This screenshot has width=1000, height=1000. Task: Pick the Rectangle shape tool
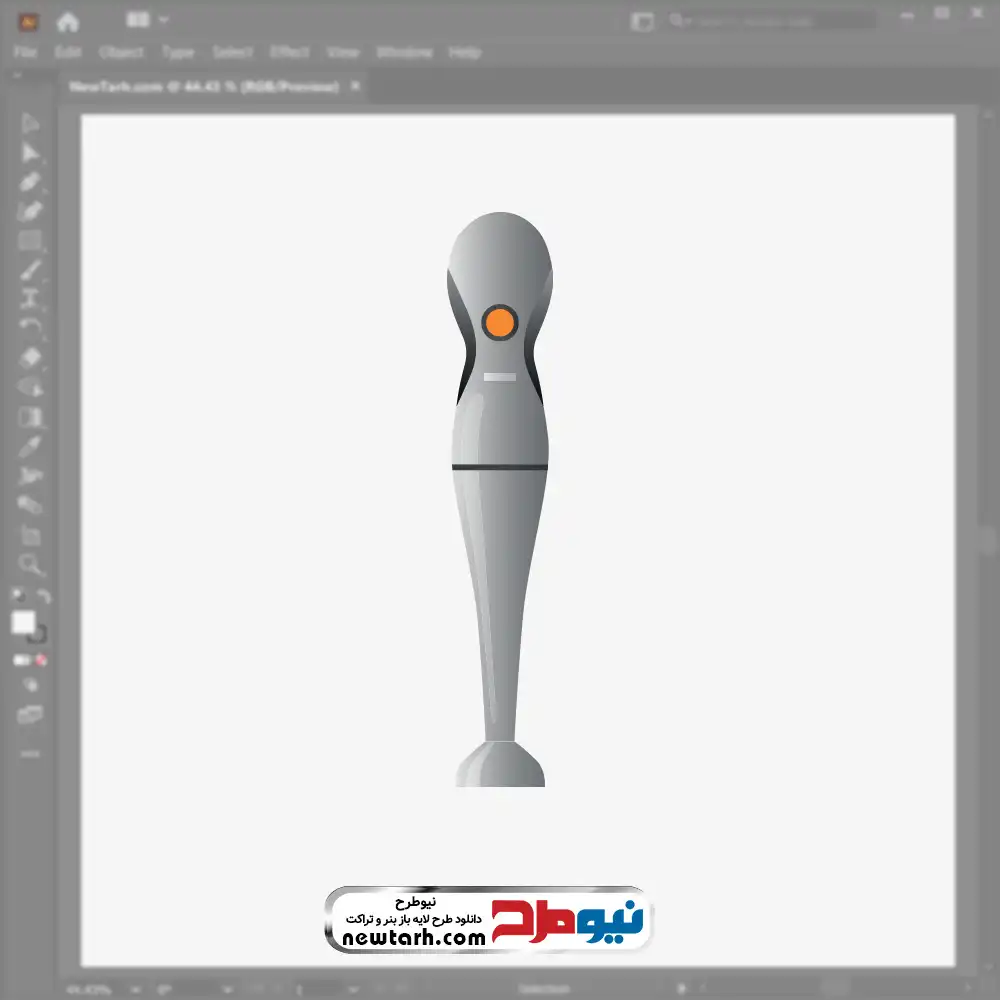(30, 241)
